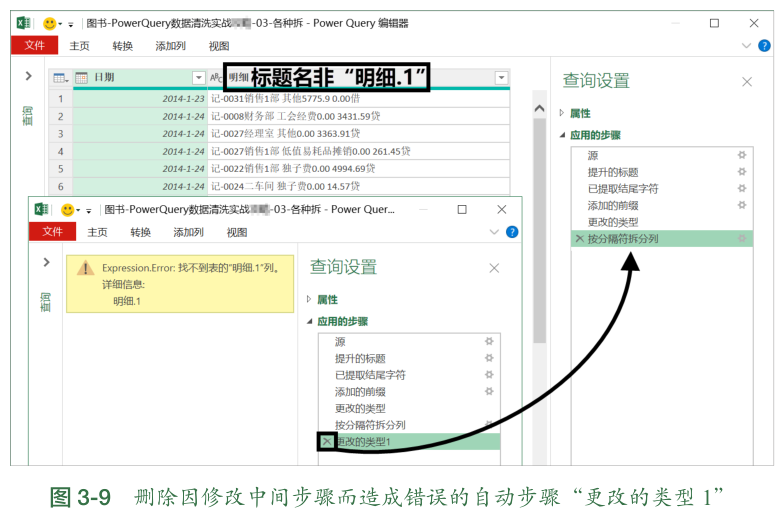784x514 pixels.
Task: Expand 属性 section in back window
Action: click(562, 113)
